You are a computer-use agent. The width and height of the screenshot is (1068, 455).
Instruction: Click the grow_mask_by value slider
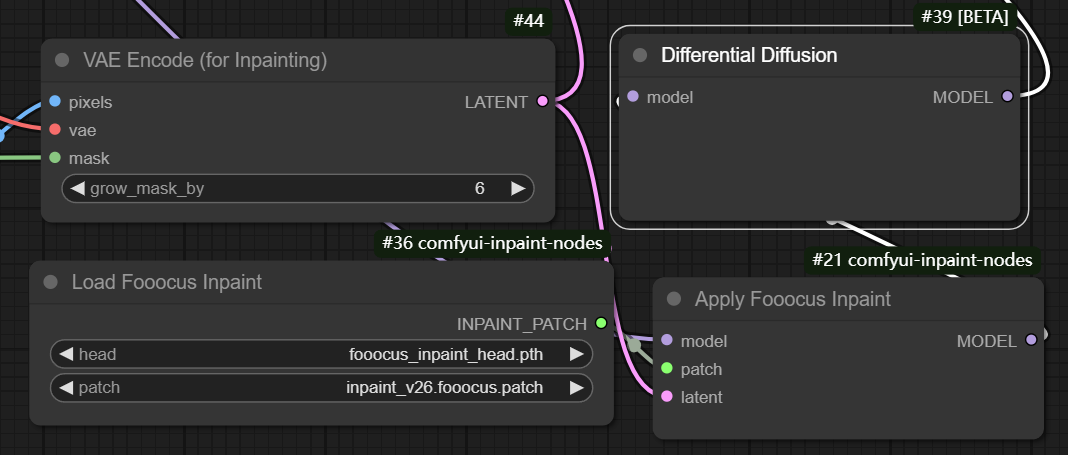coord(297,188)
